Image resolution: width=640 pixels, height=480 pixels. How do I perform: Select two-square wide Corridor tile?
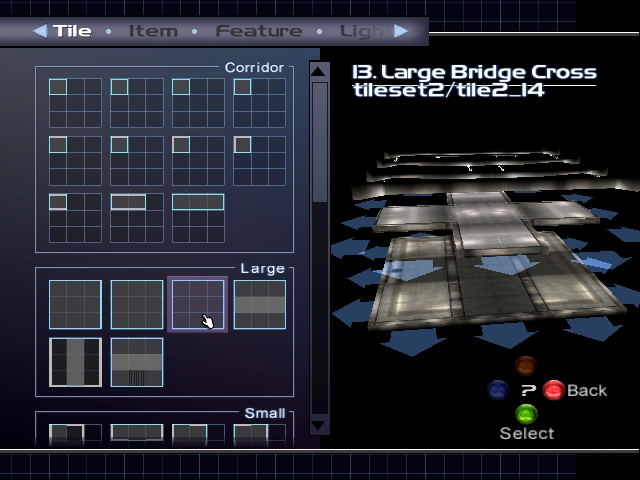click(x=137, y=218)
